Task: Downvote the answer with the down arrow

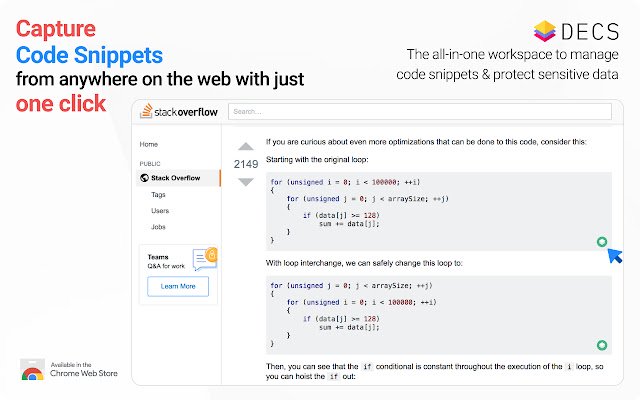Action: (246, 182)
